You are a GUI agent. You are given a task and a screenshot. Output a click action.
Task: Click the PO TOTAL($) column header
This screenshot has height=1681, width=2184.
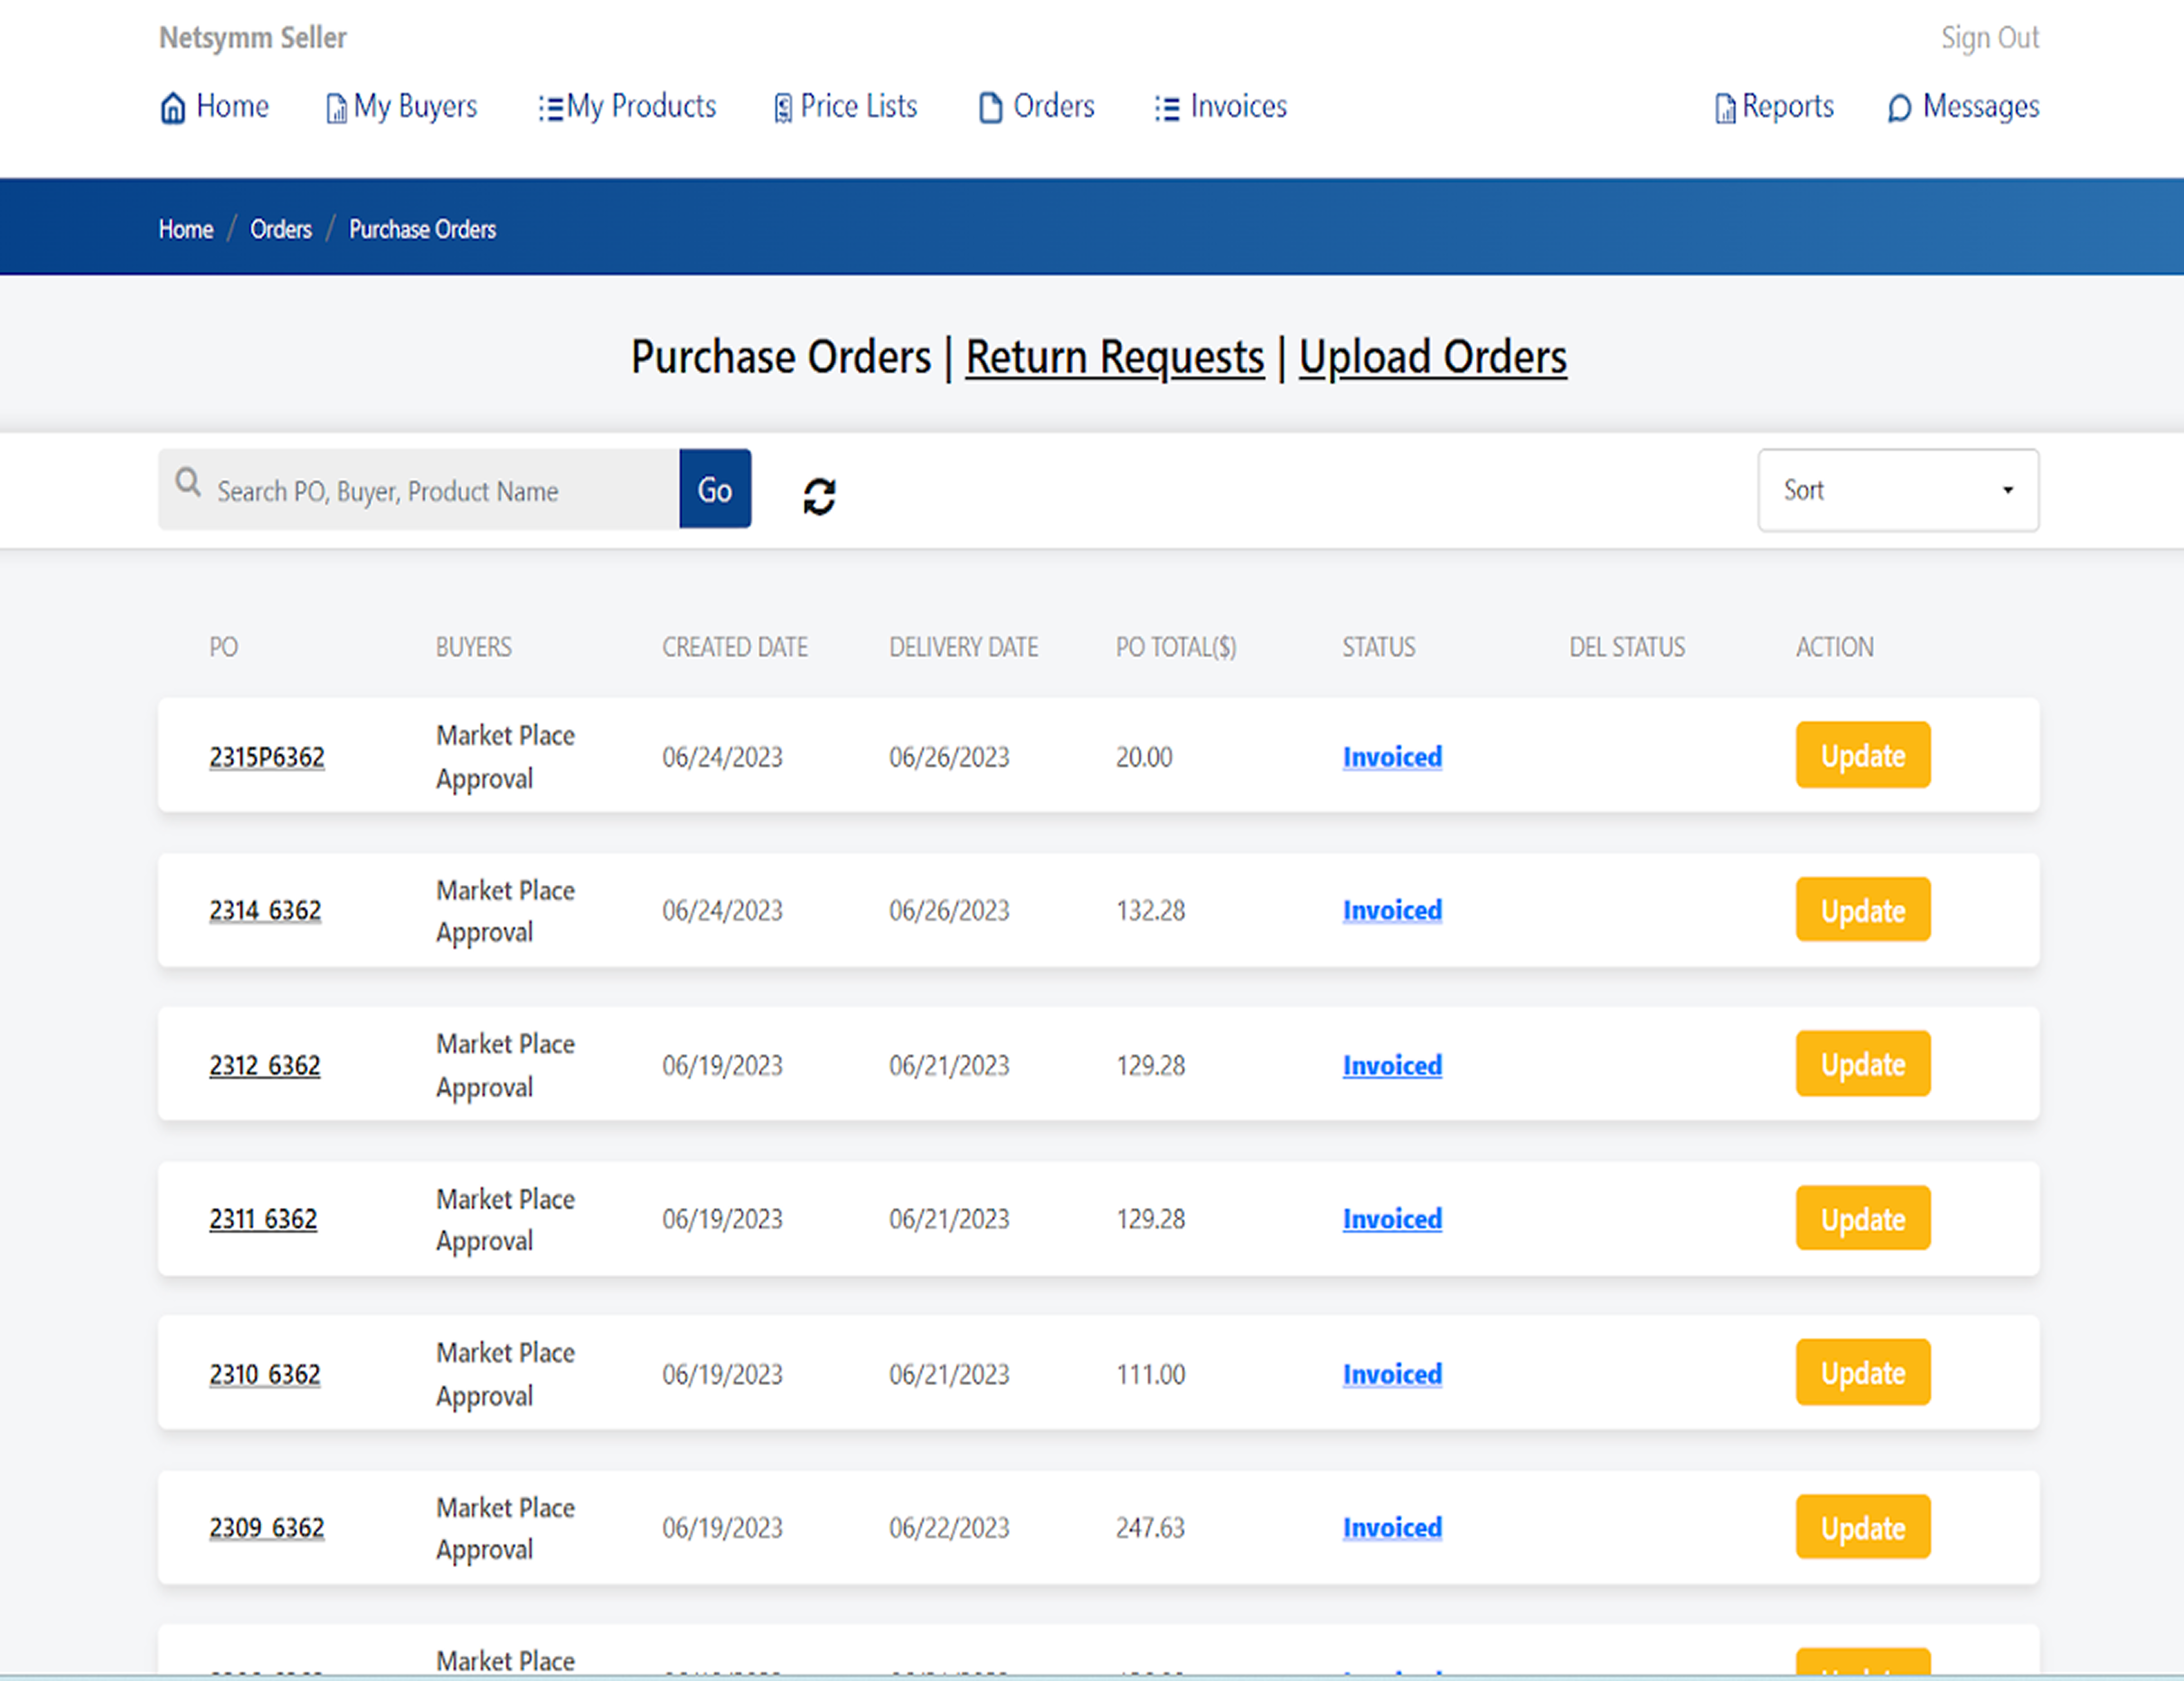(1176, 647)
